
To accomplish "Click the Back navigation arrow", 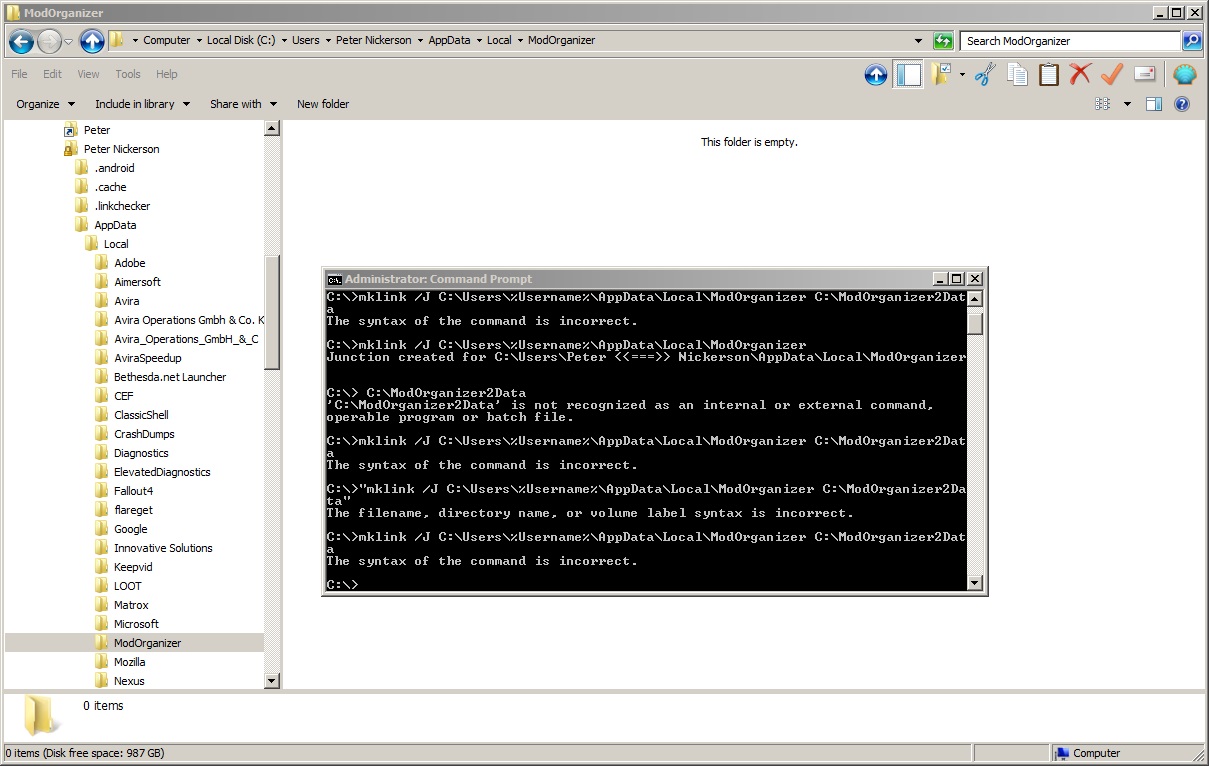I will (x=21, y=41).
